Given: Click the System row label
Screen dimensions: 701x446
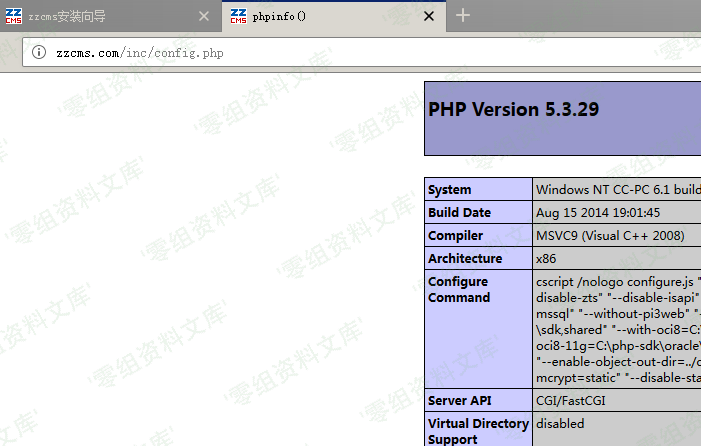Looking at the screenshot, I should click(449, 190).
